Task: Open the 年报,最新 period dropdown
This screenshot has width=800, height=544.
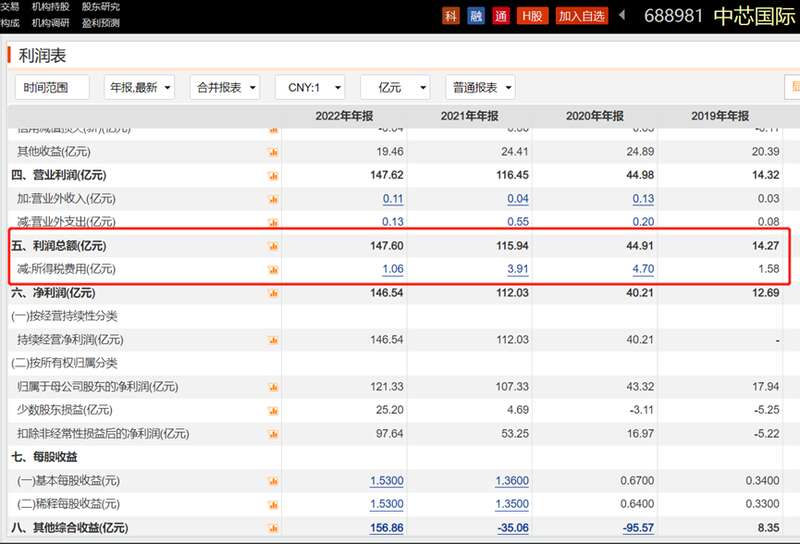Action: click(x=139, y=87)
